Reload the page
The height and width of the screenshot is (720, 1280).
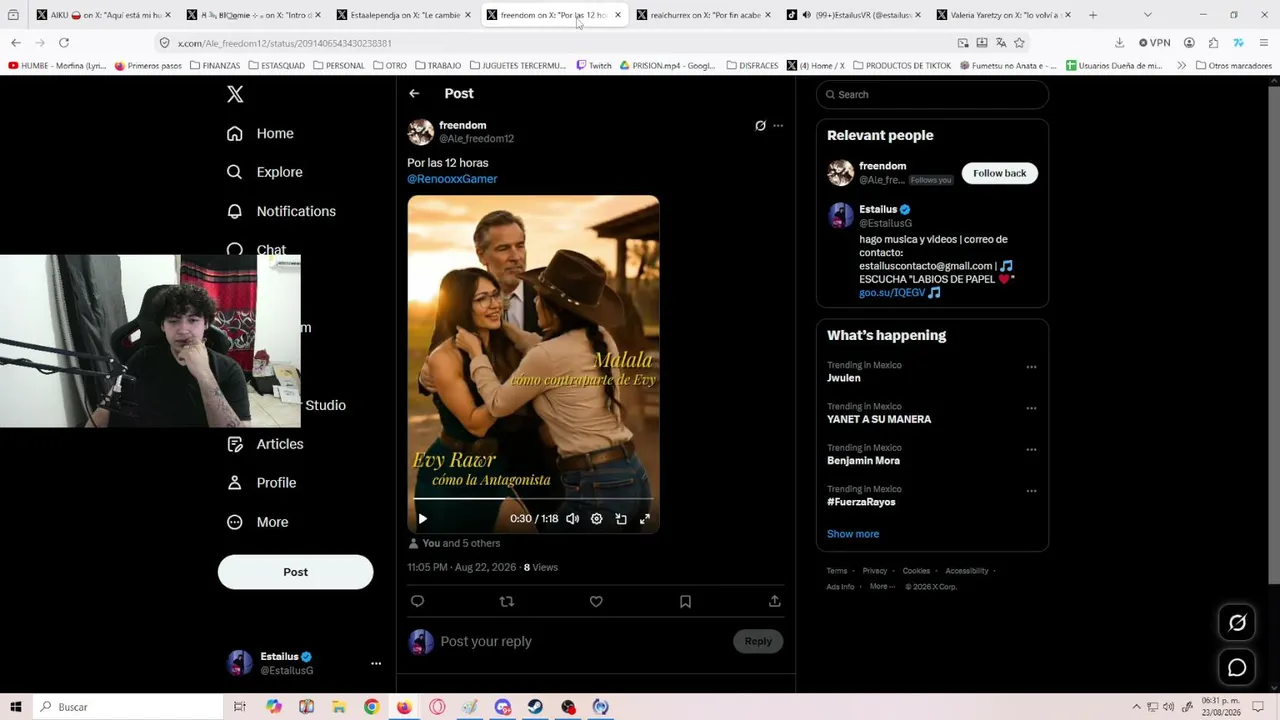coord(64,43)
